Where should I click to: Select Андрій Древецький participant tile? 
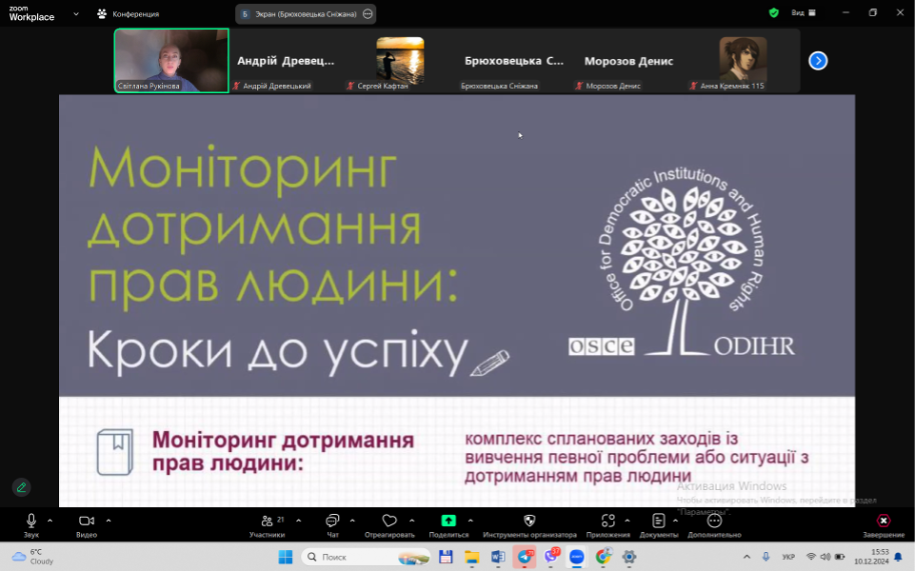pos(286,61)
